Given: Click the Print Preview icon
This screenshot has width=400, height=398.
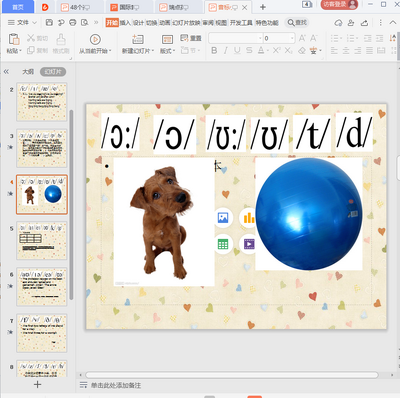Looking at the screenshot, I should pyautogui.click(x=85, y=22).
